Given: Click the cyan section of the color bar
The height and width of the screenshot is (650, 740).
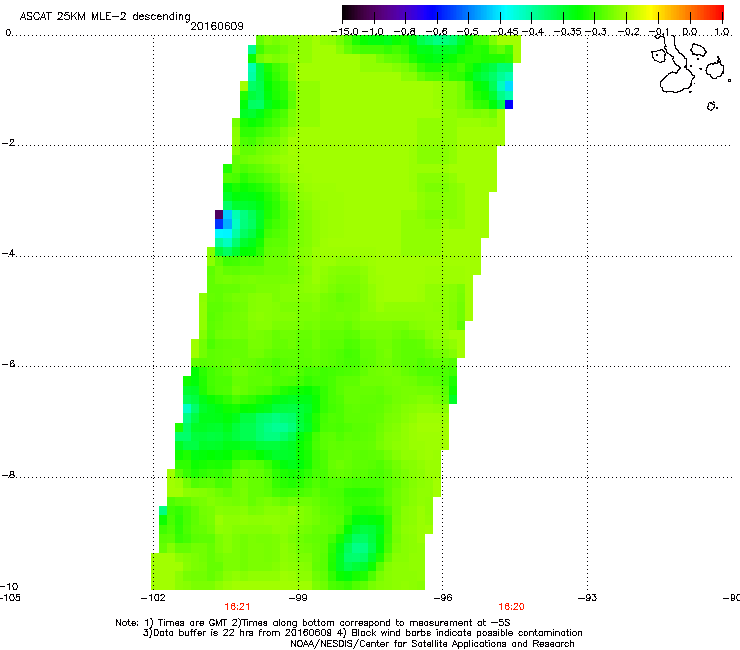Looking at the screenshot, I should [x=505, y=12].
